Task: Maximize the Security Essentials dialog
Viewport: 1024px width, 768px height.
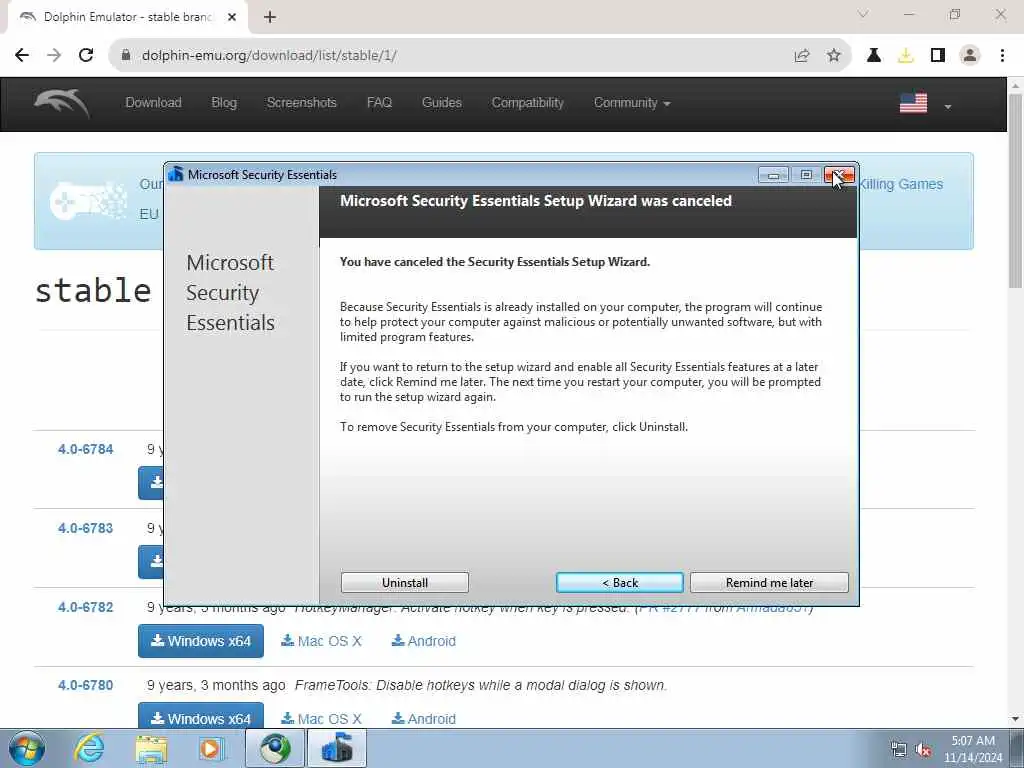Action: pyautogui.click(x=806, y=175)
